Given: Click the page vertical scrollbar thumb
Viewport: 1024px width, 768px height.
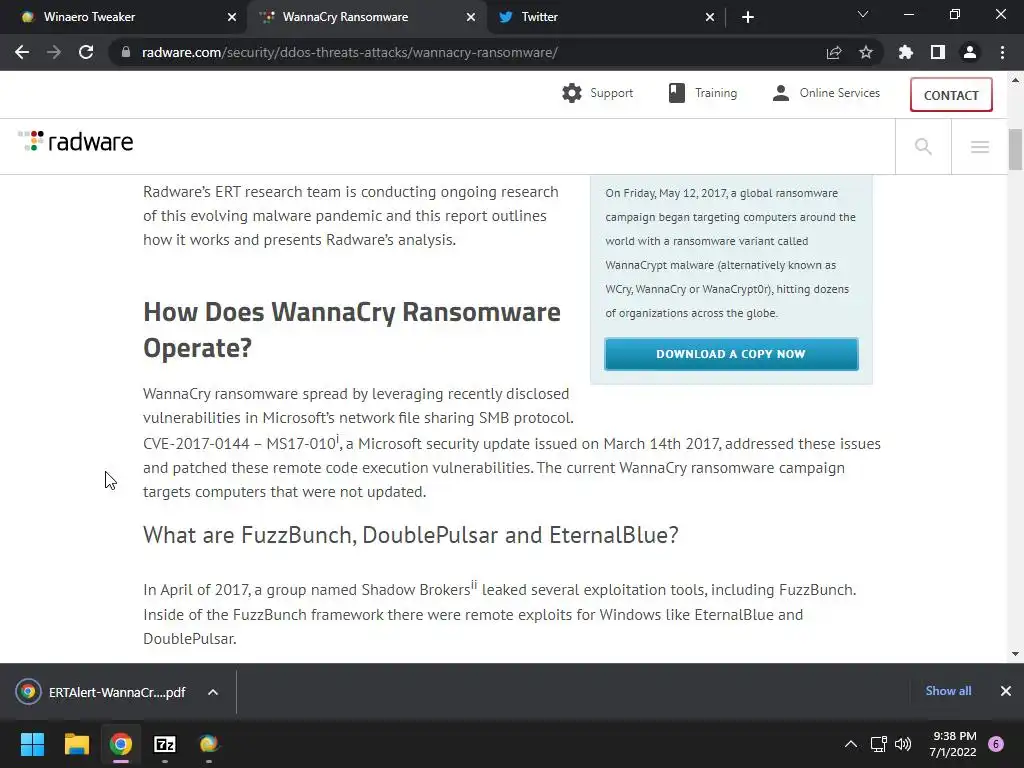Looking at the screenshot, I should click(1015, 150).
